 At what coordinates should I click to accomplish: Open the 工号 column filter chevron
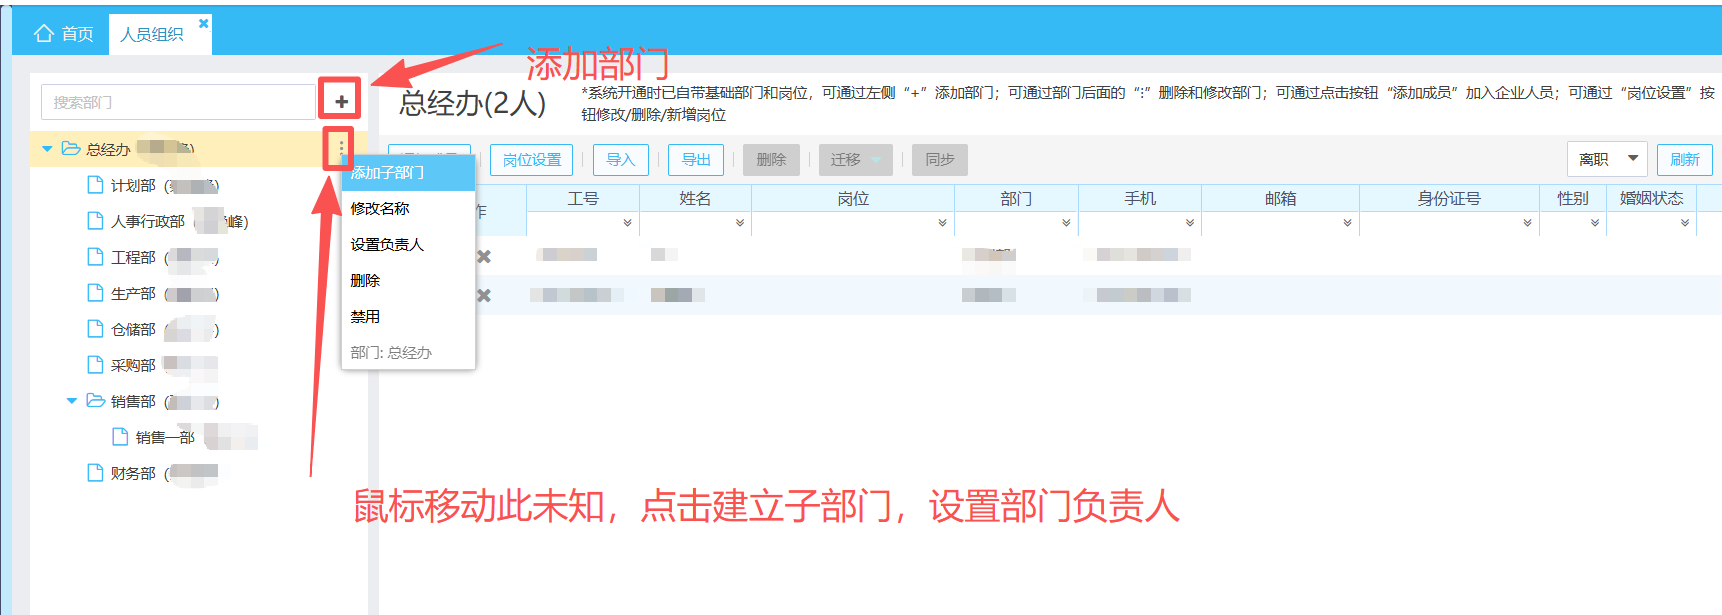(x=627, y=223)
